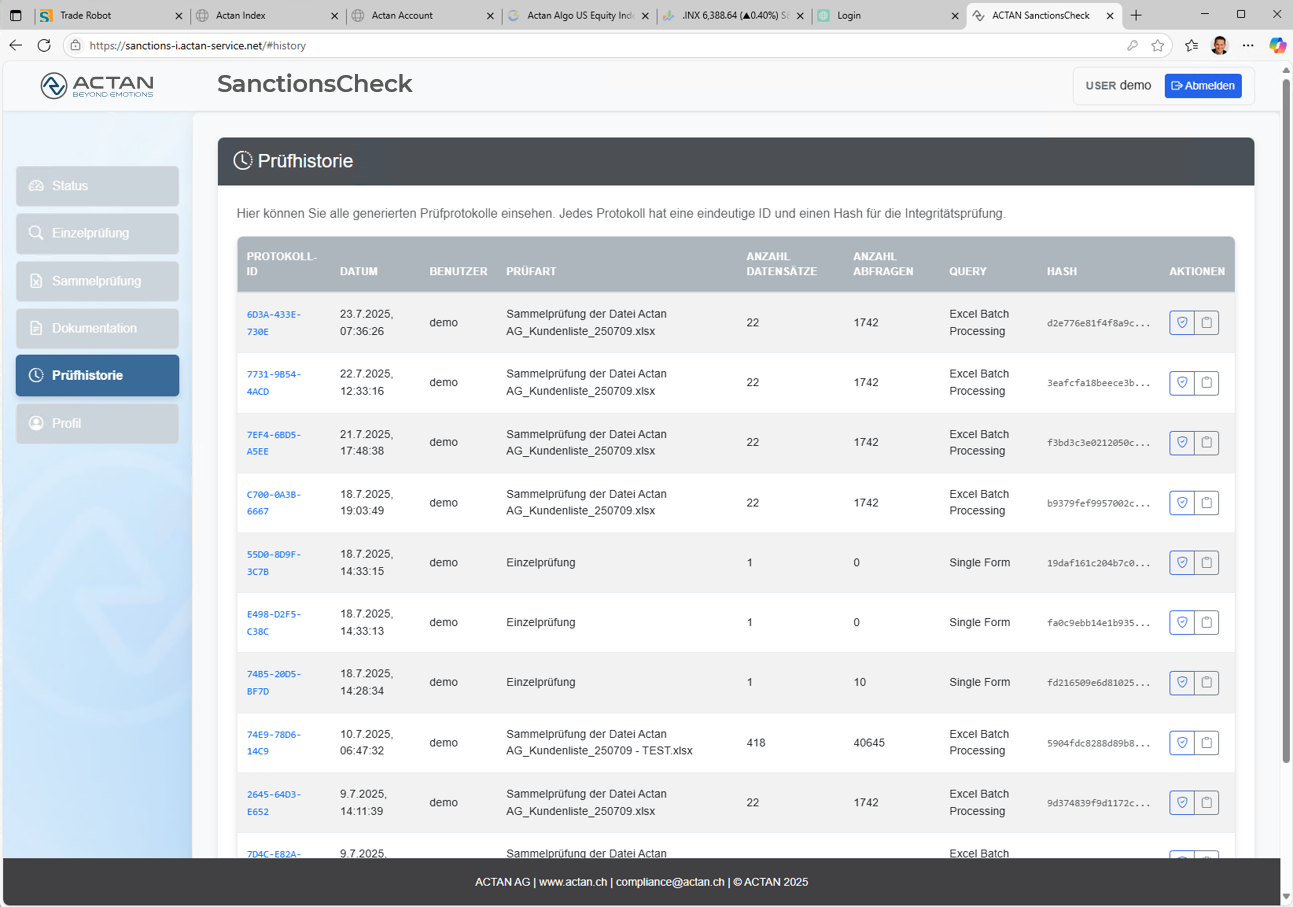Open protocol link 2645-64D3-E652
Viewport: 1293px width, 907px height.
[x=274, y=803]
